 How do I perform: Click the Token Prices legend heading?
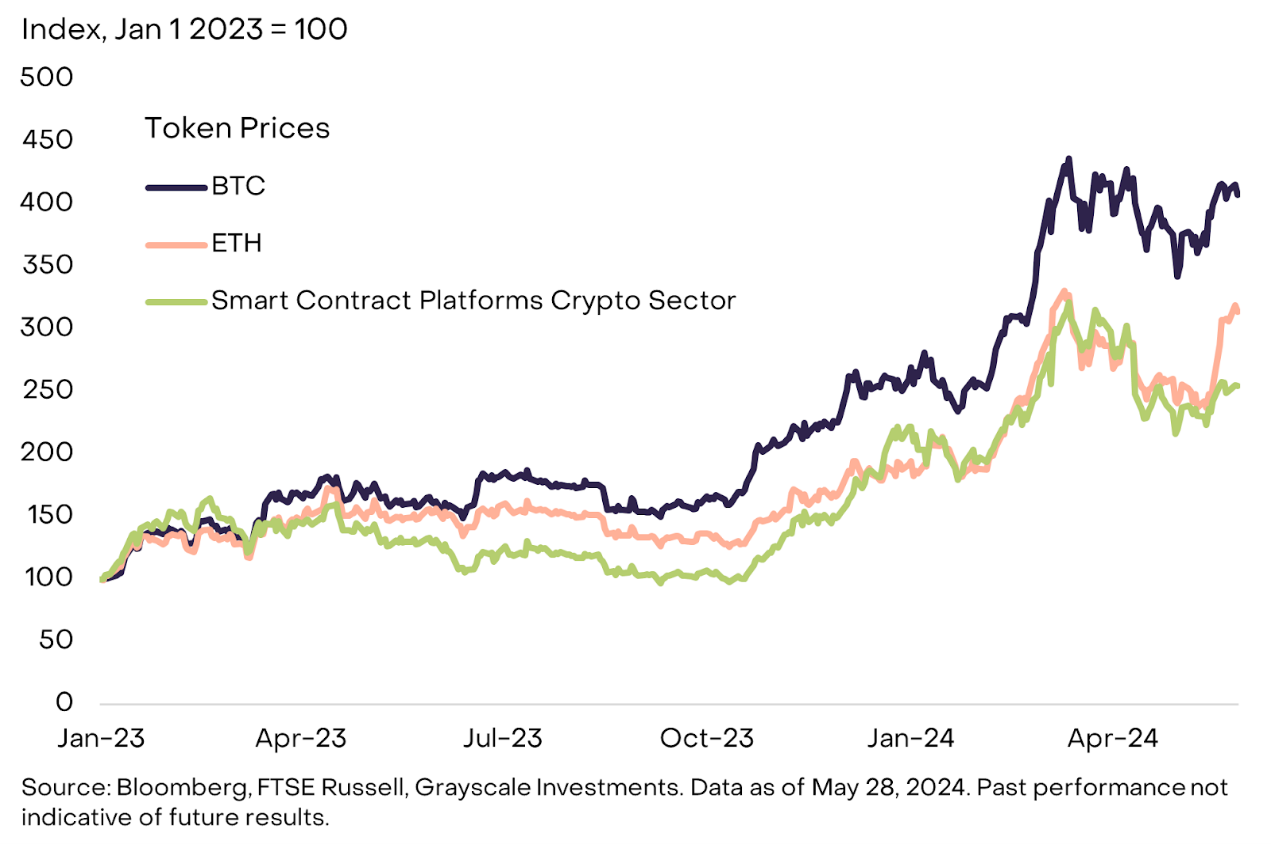[x=237, y=129]
